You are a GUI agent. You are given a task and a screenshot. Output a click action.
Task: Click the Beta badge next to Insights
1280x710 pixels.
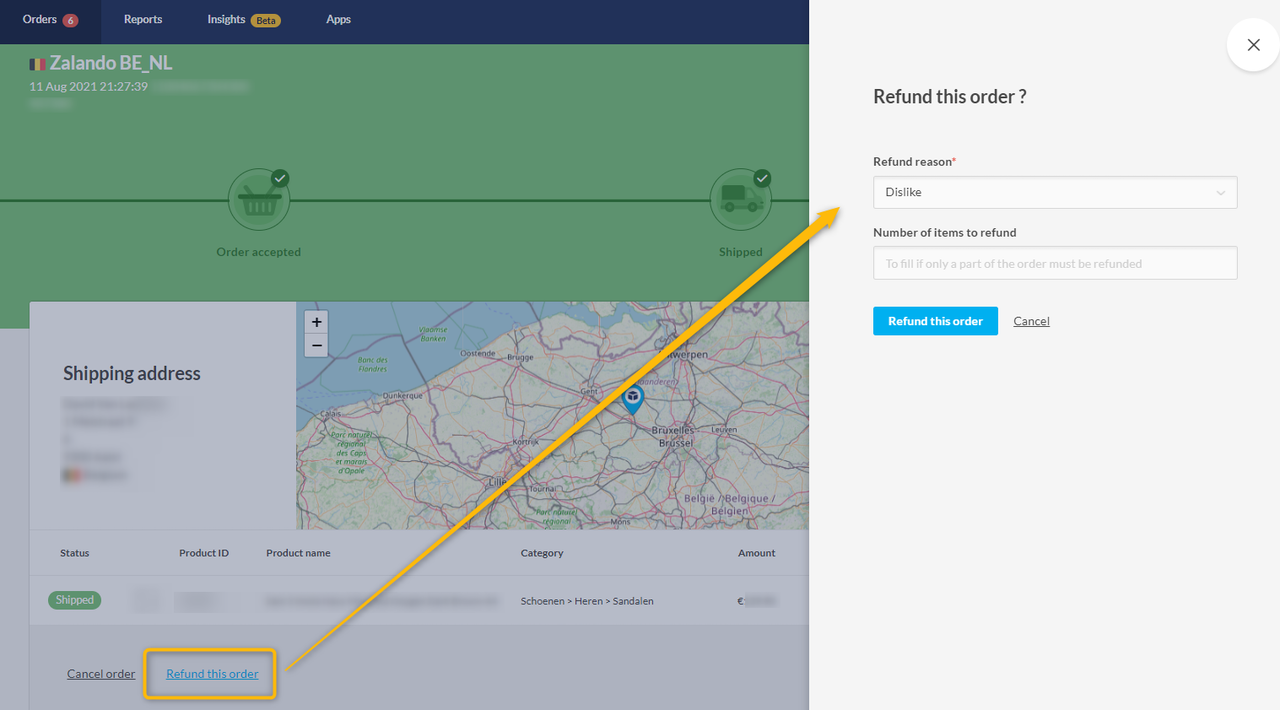click(265, 20)
